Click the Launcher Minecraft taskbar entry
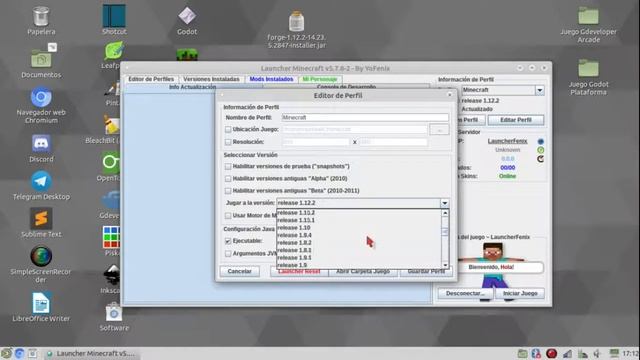The width and height of the screenshot is (640, 360). click(x=91, y=353)
